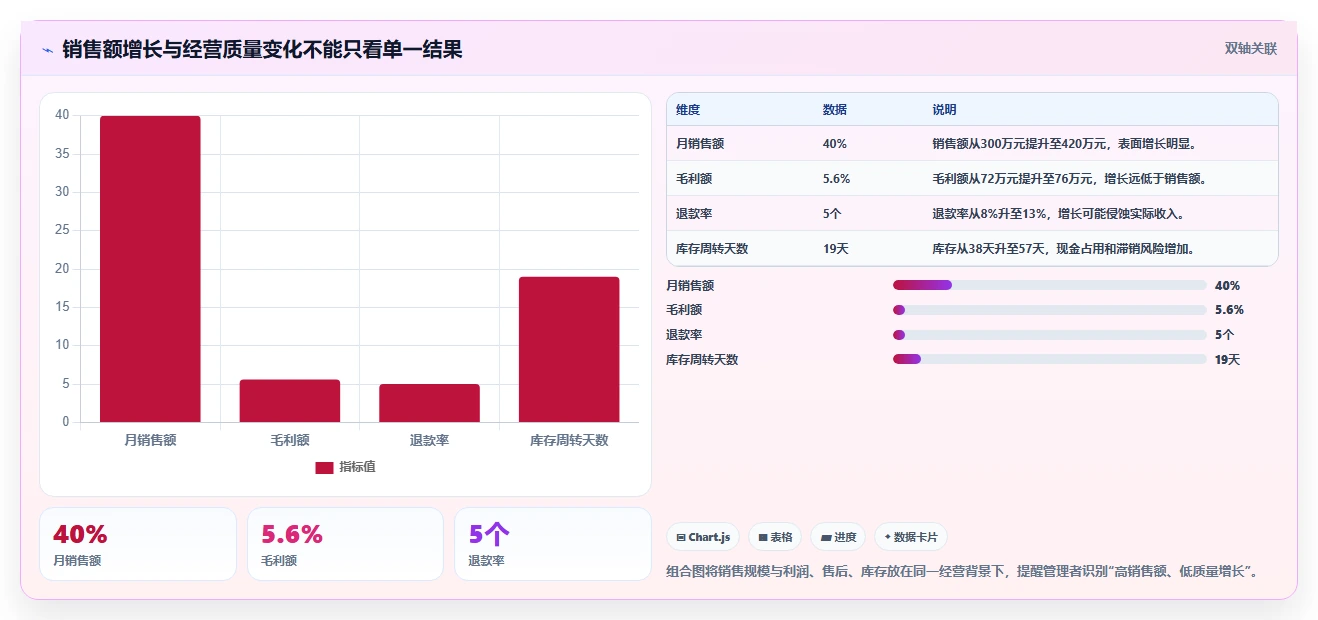1318x620 pixels.
Task: Click the 40% cell in the table
Action: pos(835,144)
